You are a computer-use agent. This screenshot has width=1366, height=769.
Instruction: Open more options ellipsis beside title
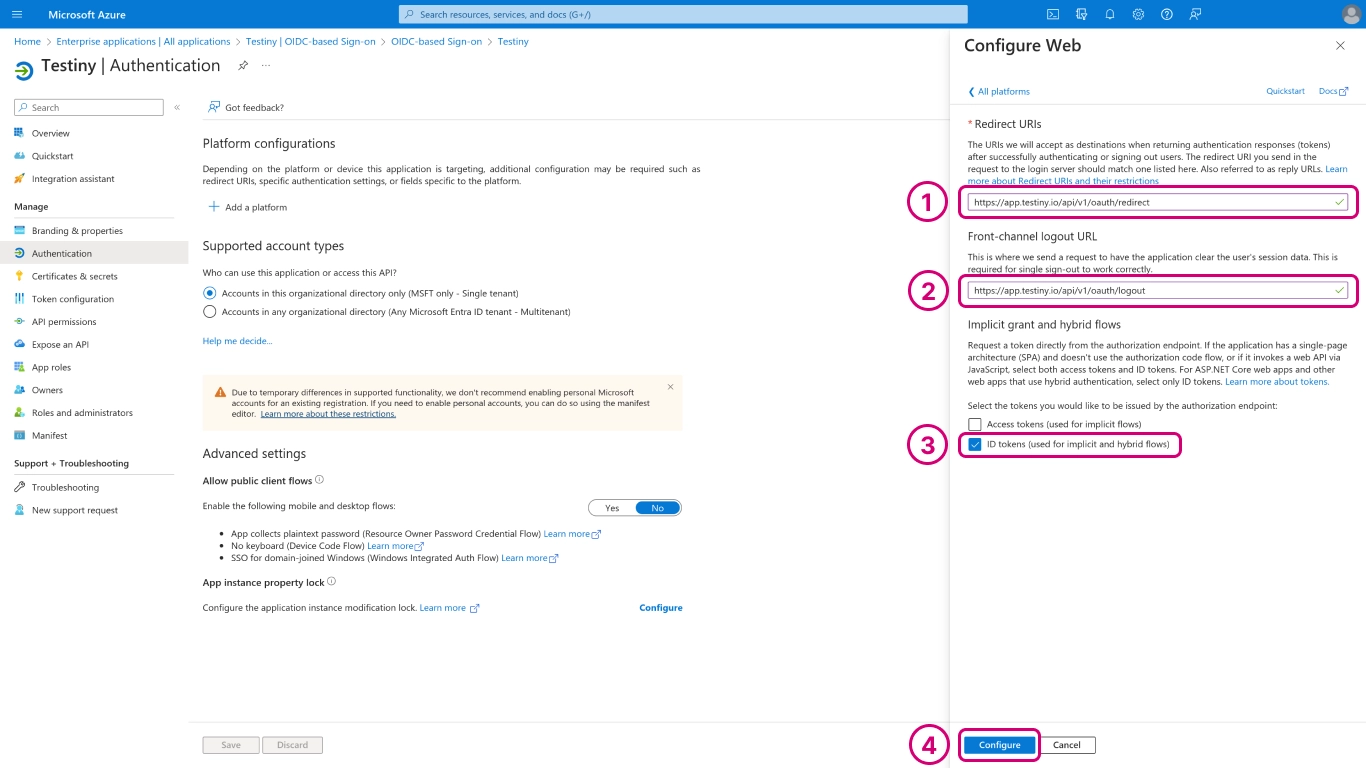266,66
